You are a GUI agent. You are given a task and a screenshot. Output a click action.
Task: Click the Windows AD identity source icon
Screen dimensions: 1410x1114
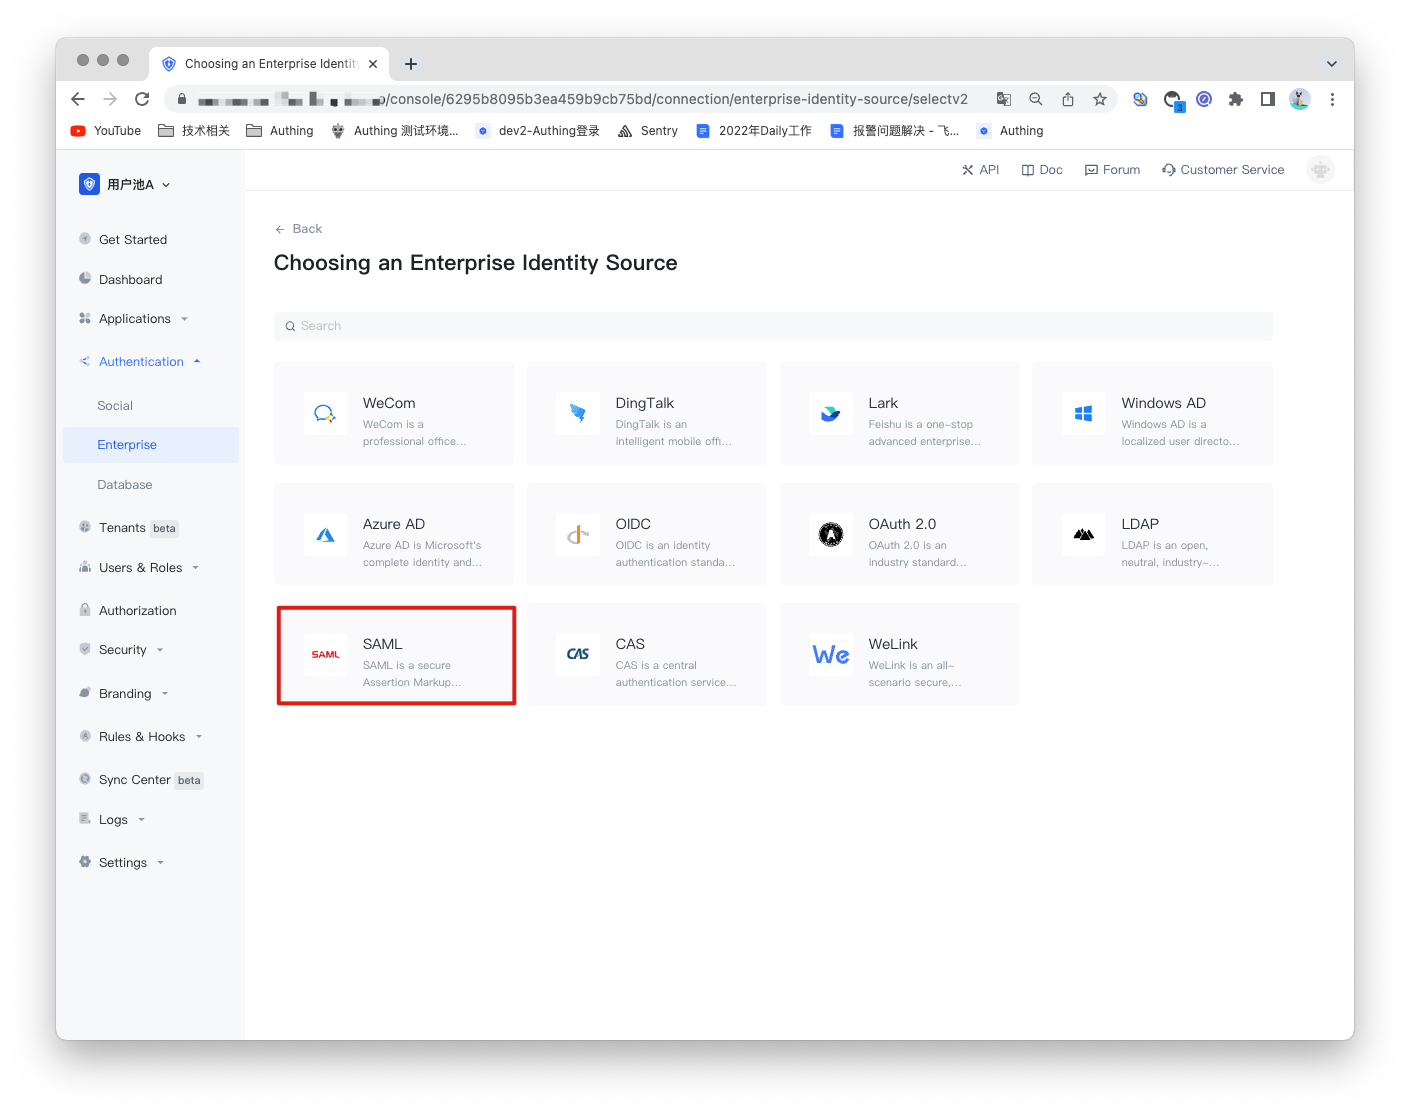coord(1084,413)
